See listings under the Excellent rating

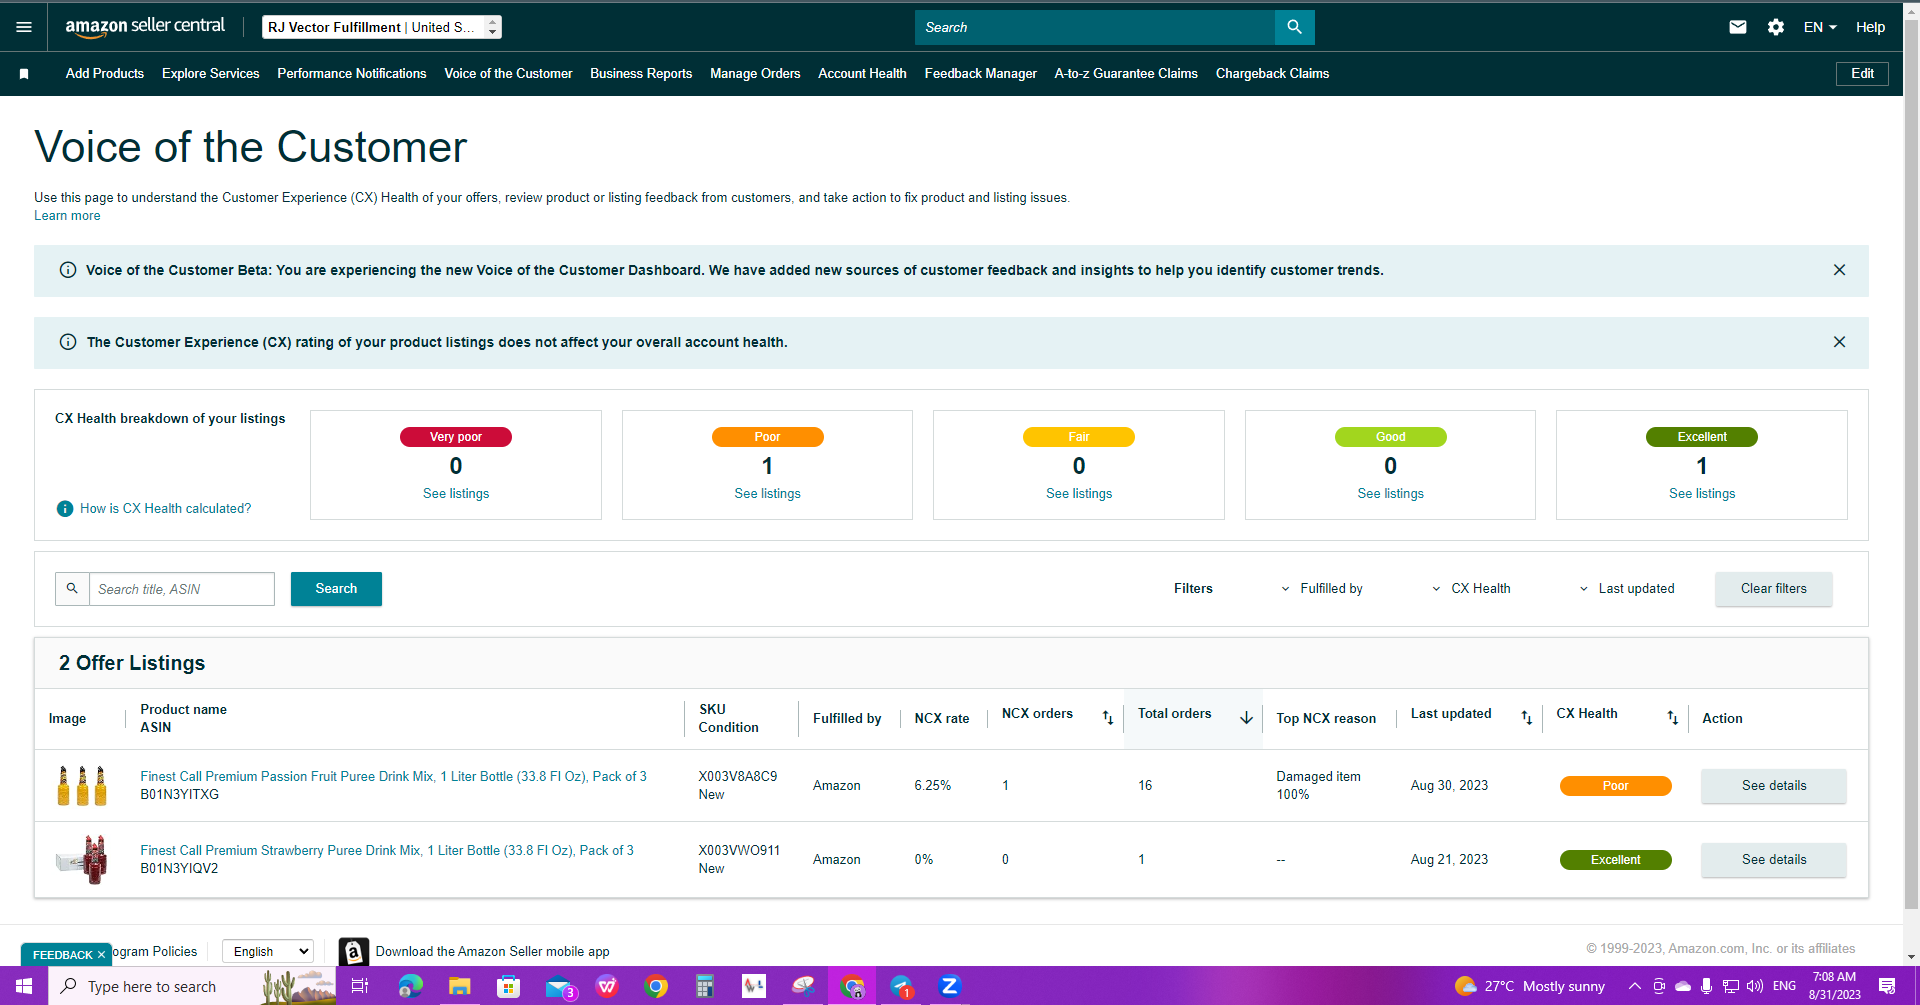[x=1702, y=494]
